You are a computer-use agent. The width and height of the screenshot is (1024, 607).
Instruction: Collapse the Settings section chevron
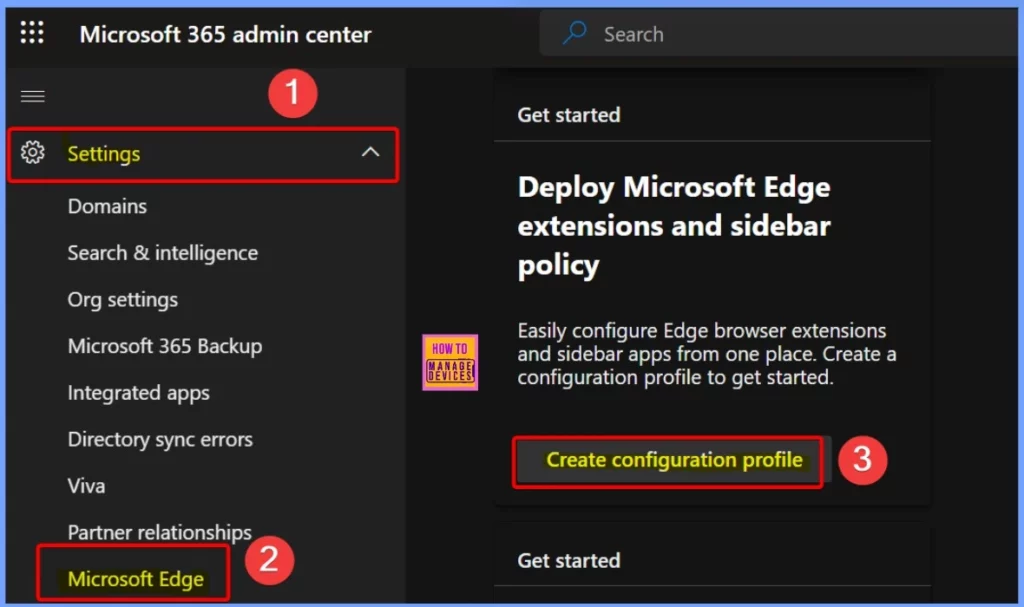[370, 152]
